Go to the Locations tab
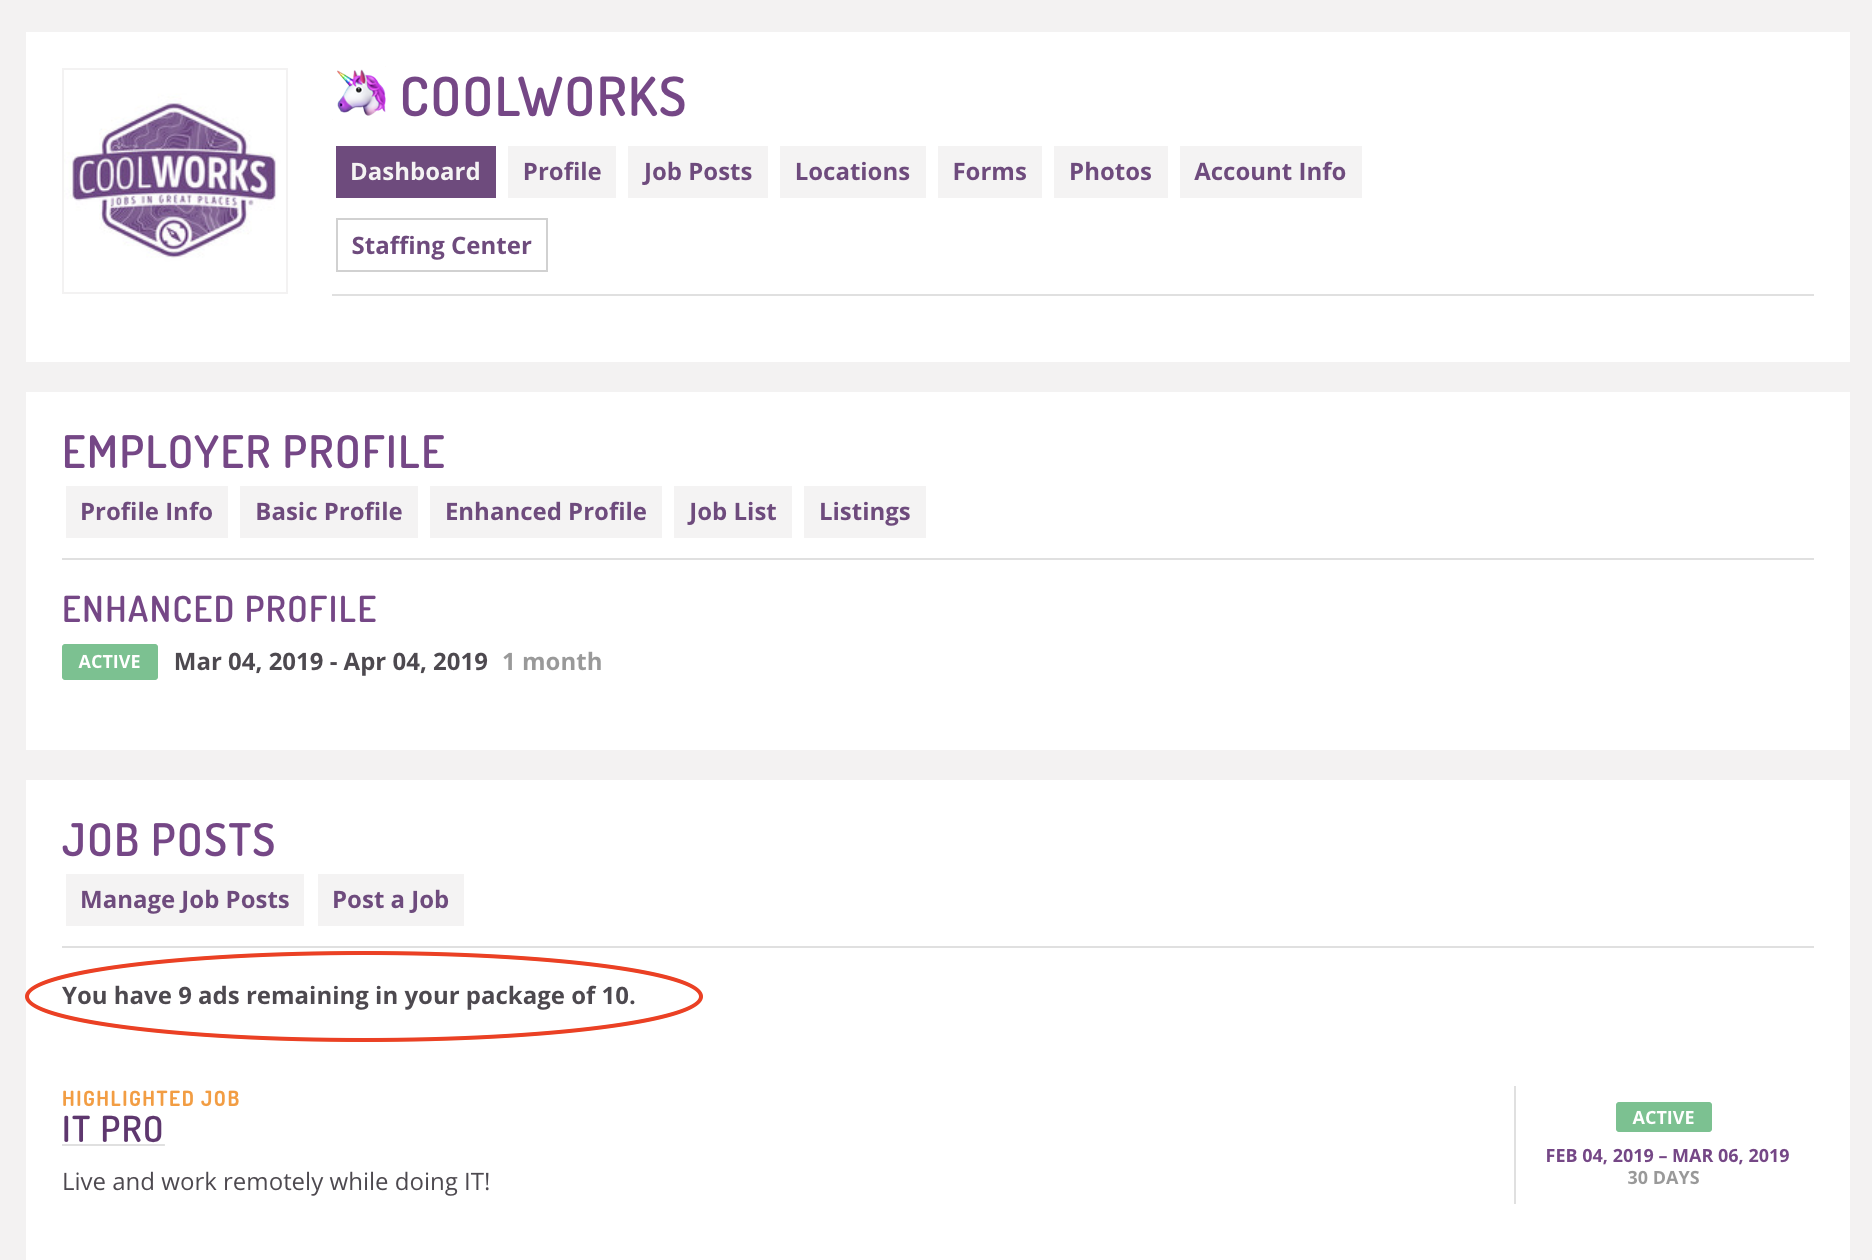Image resolution: width=1872 pixels, height=1260 pixels. [852, 172]
